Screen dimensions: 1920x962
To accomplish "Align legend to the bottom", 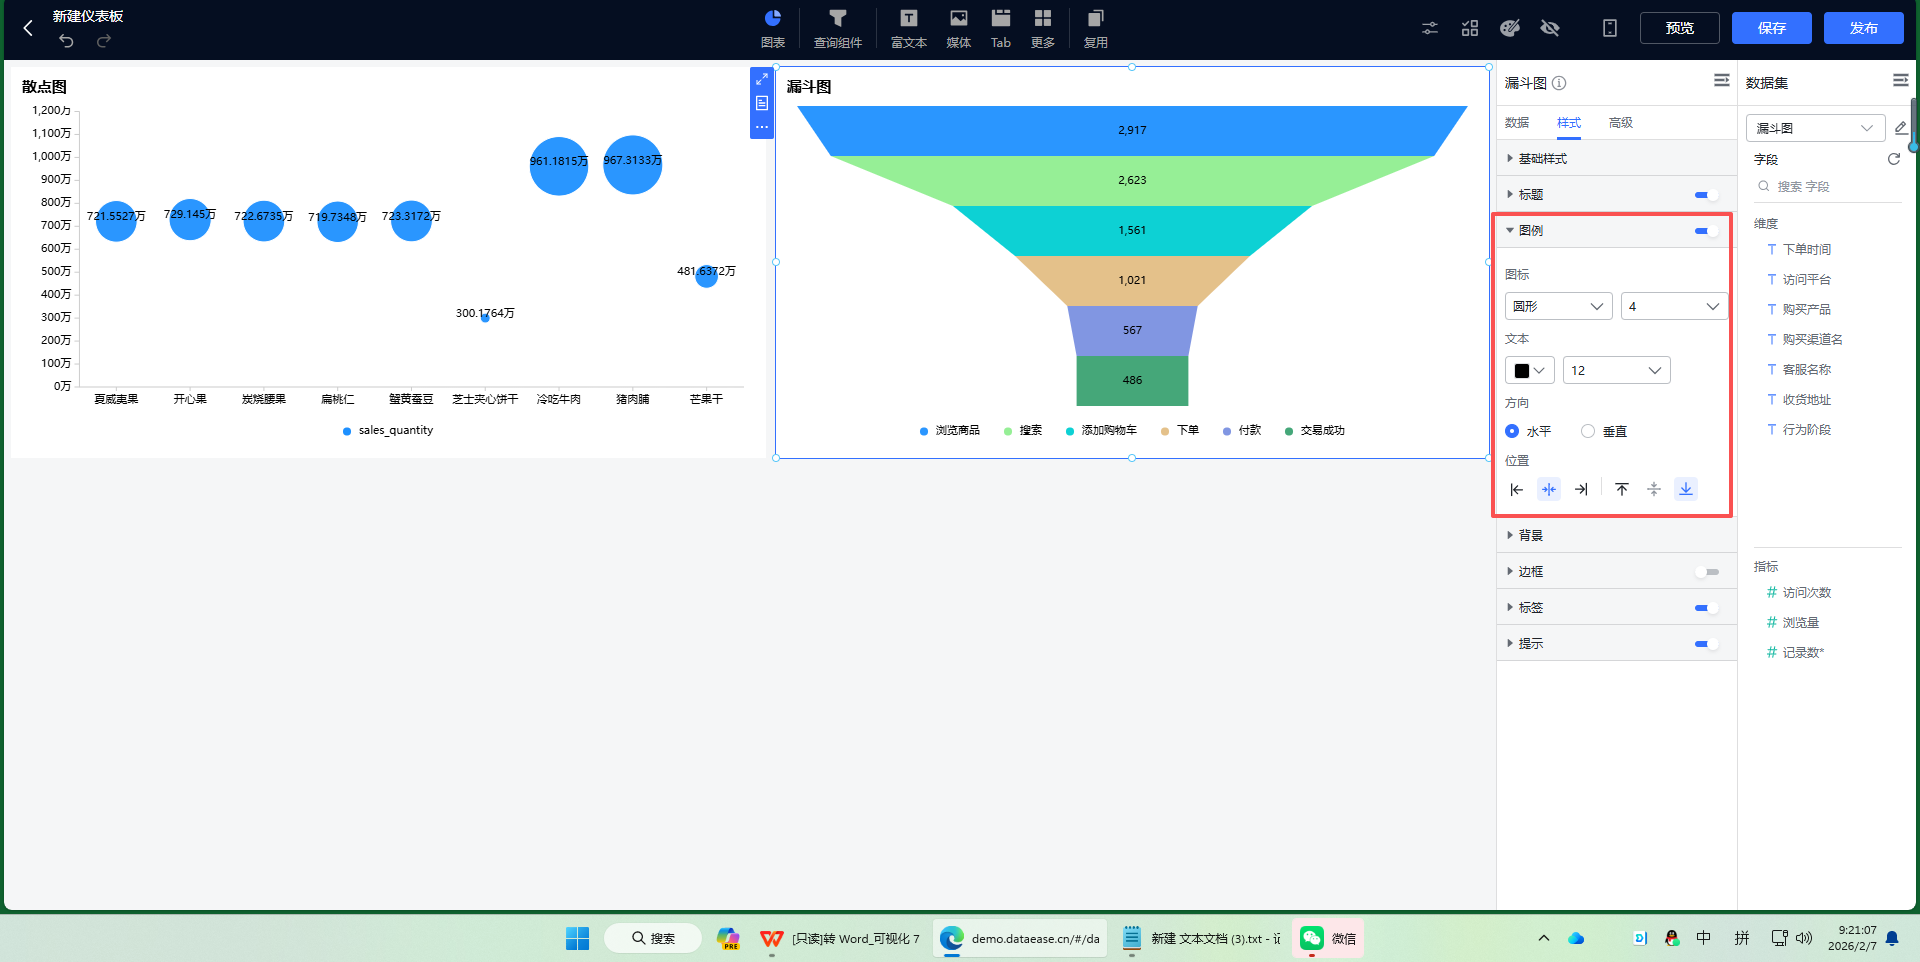I will point(1686,489).
